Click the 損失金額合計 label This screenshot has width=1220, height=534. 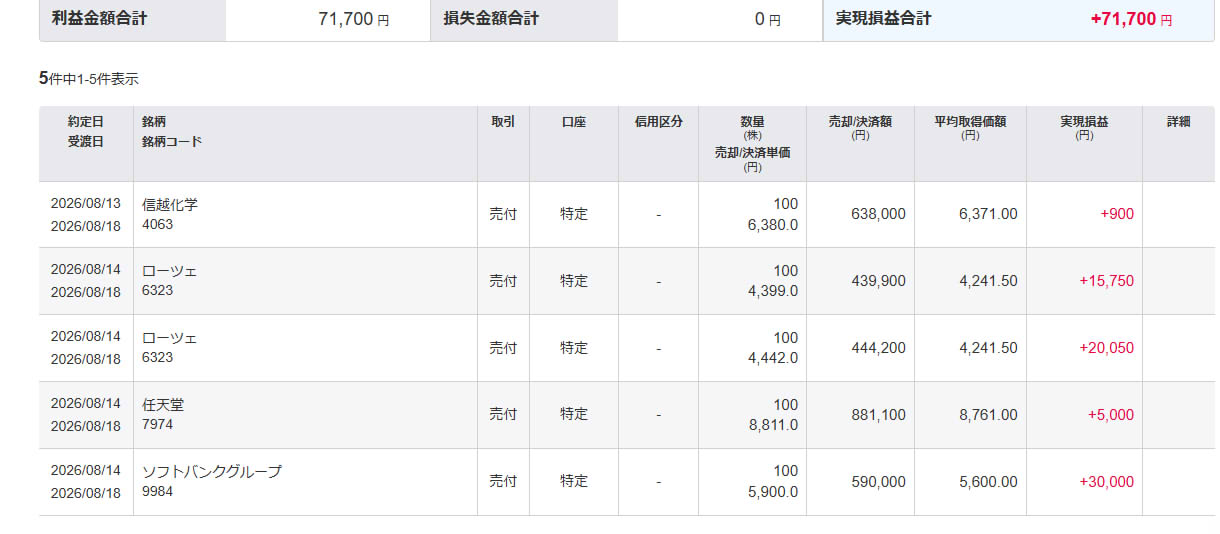[491, 18]
